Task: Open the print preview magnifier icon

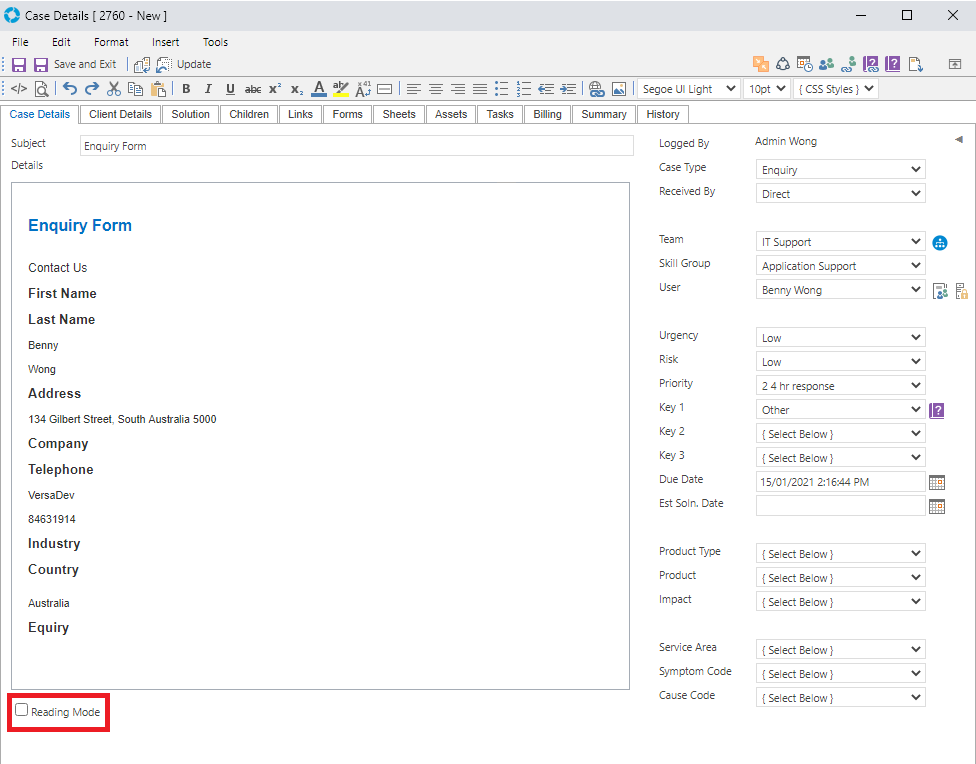Action: pyautogui.click(x=42, y=89)
